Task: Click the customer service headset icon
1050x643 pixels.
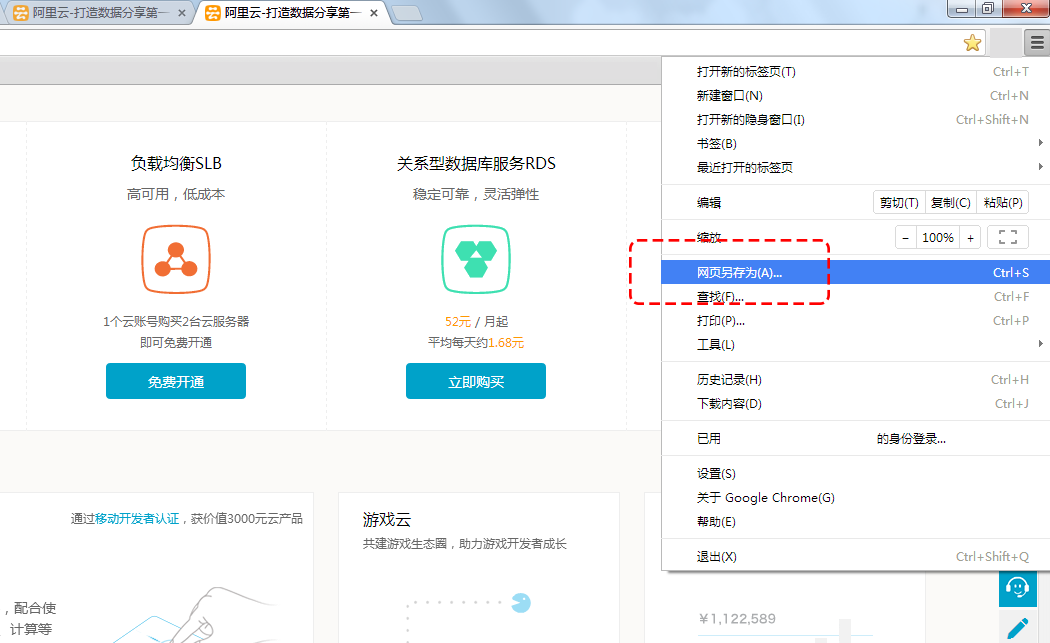Action: coord(1018,587)
